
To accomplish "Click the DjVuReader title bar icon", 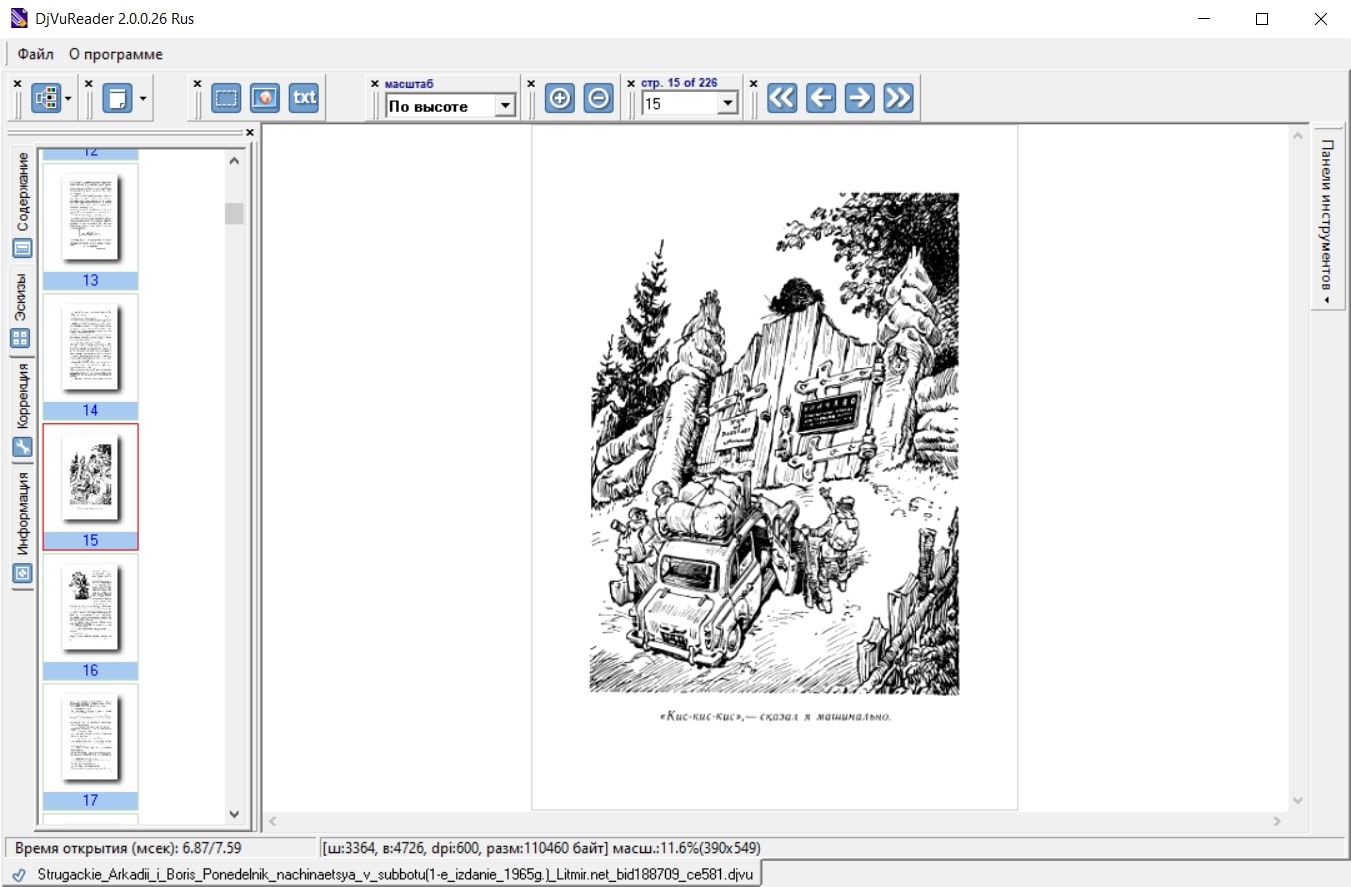I will pyautogui.click(x=18, y=19).
